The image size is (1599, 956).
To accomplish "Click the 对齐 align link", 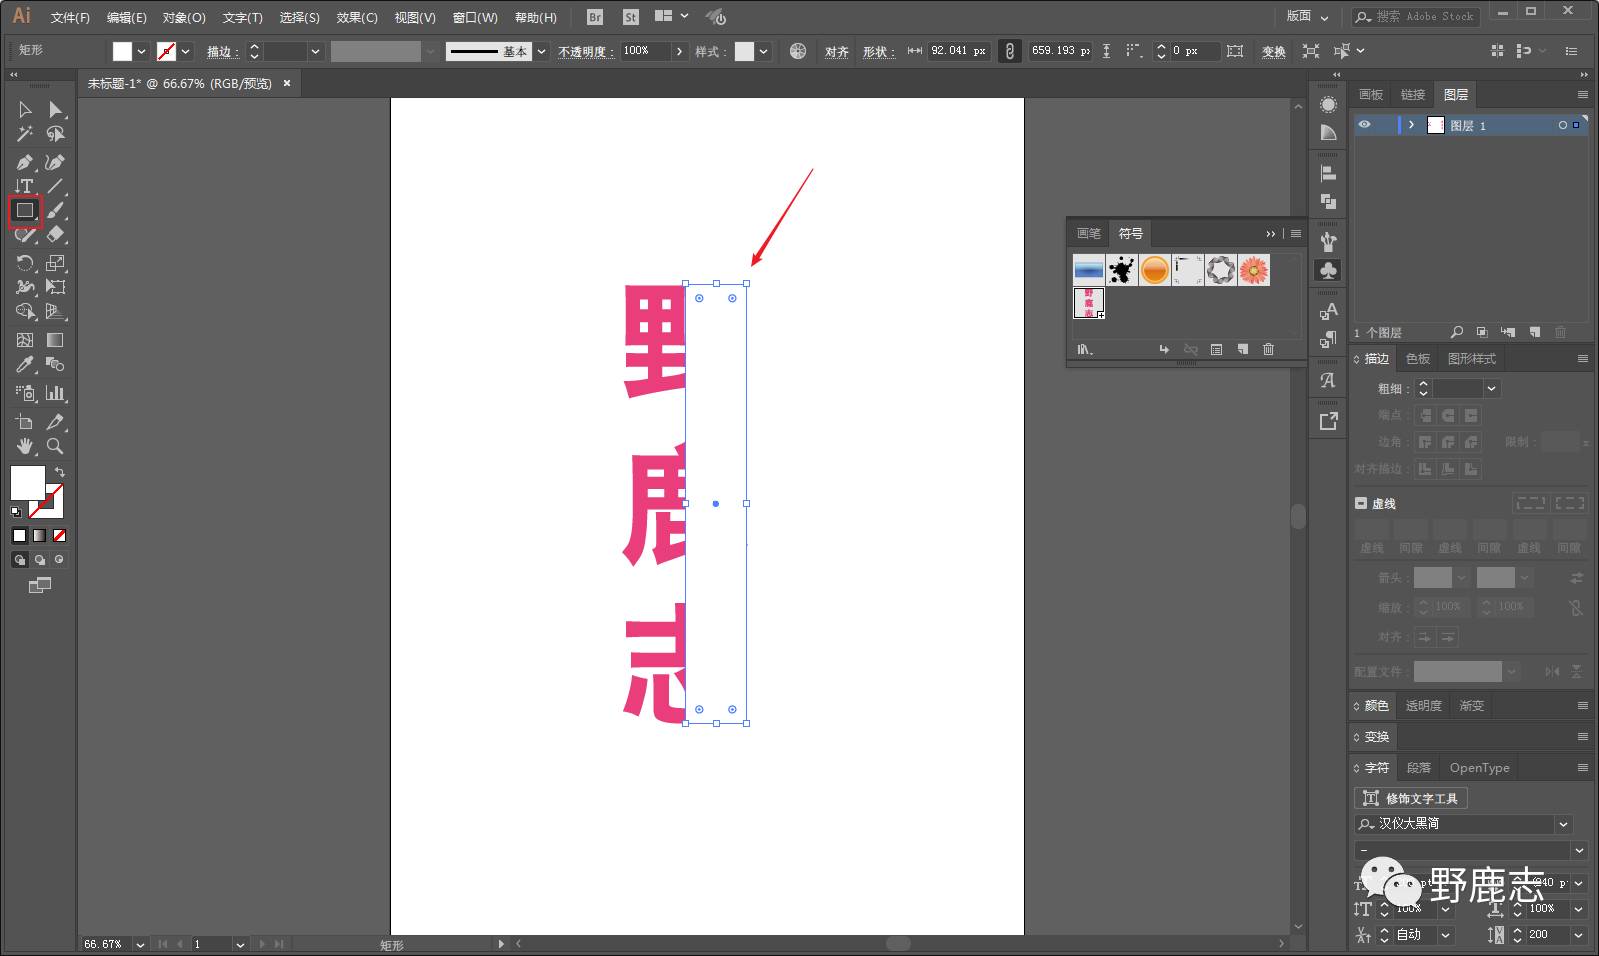I will [836, 51].
